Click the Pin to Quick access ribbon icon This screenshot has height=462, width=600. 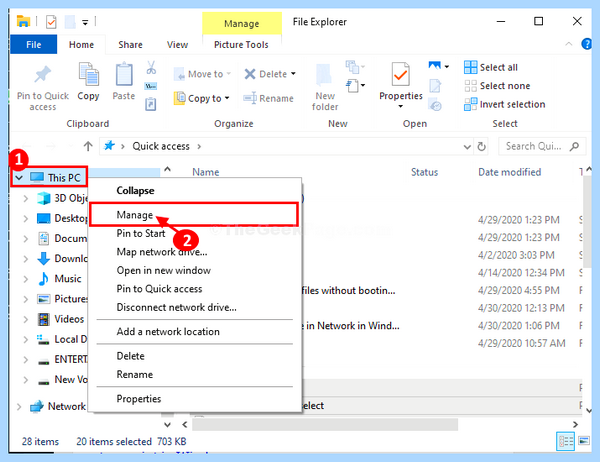[42, 74]
